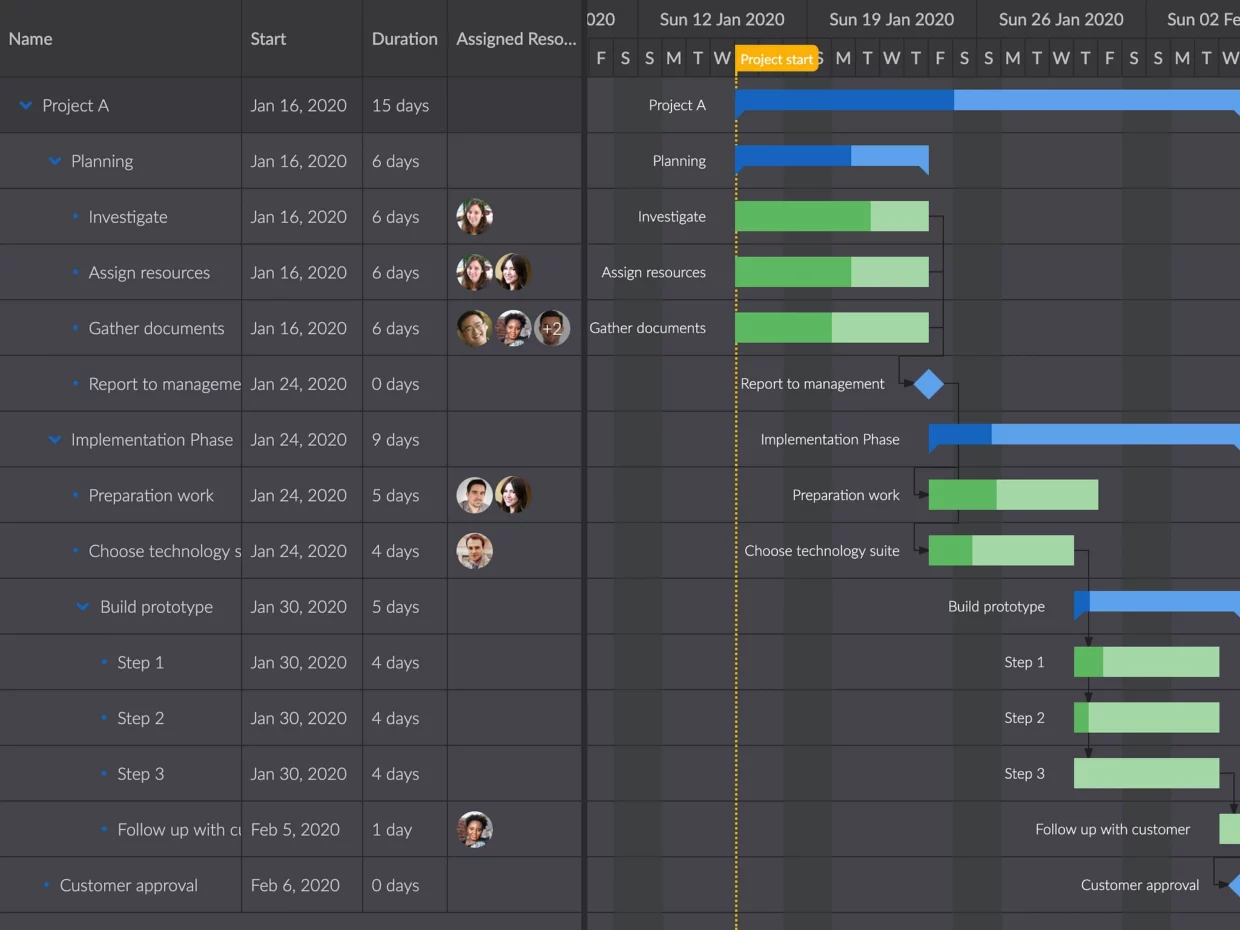Click the second avatar in Assign resources row
Screen dimensions: 1240x930
click(x=513, y=272)
